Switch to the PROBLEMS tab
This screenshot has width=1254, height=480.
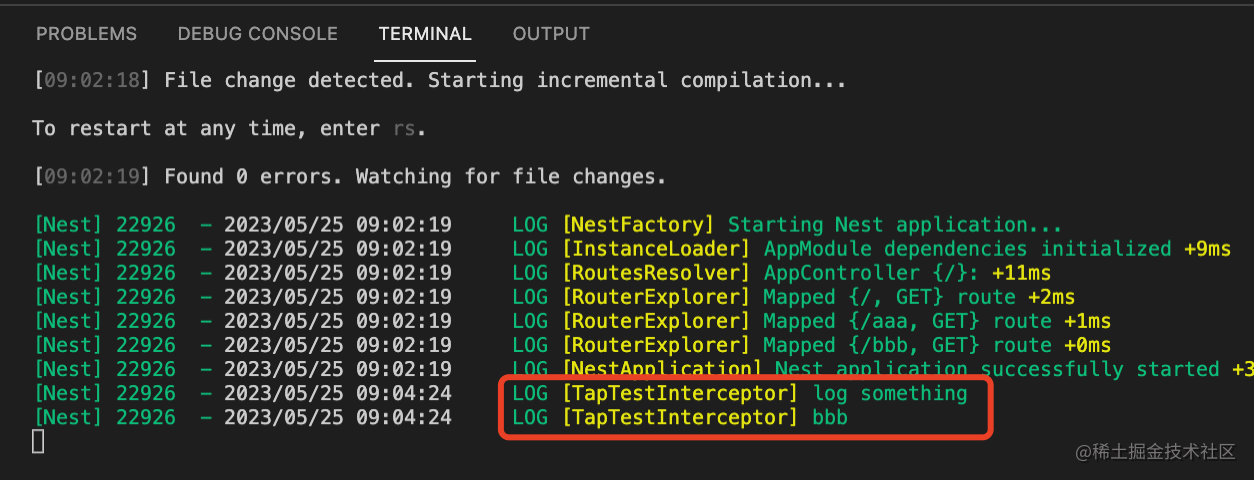click(86, 34)
